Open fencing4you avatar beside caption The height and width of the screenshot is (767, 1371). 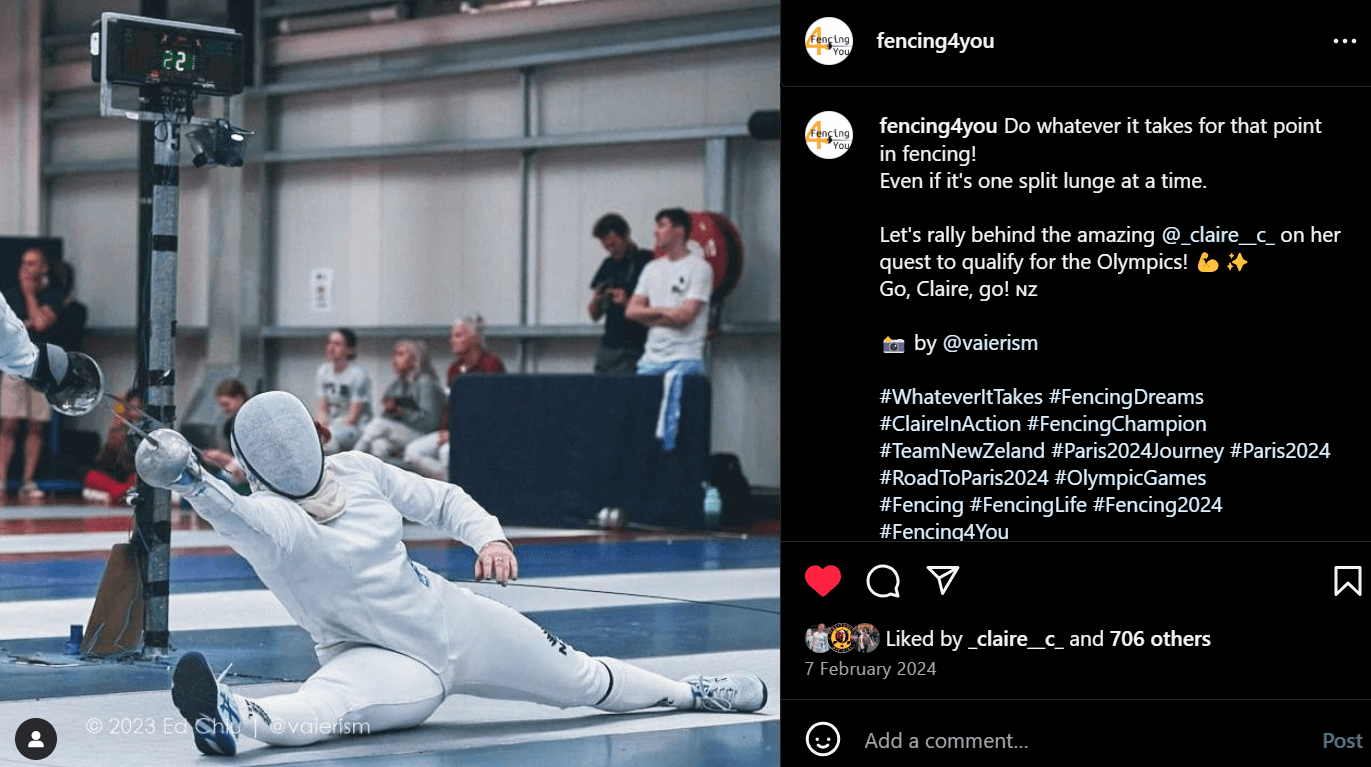pos(829,135)
